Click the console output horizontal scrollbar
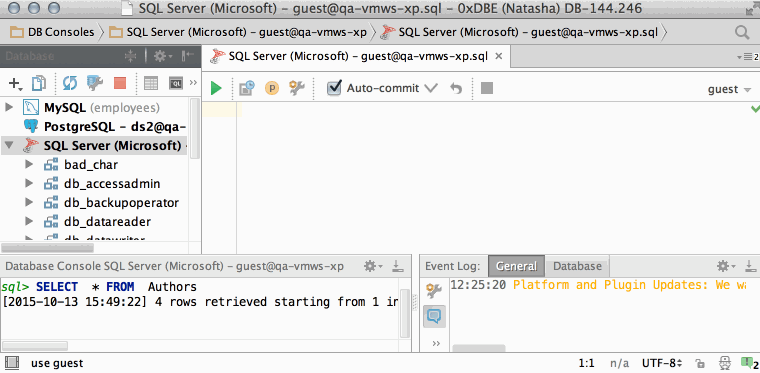Screen dimensions: 760x373 [35, 346]
